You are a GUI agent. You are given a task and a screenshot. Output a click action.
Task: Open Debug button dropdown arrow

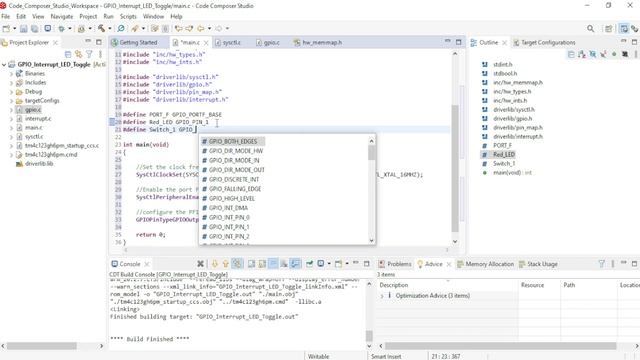click(70, 29)
